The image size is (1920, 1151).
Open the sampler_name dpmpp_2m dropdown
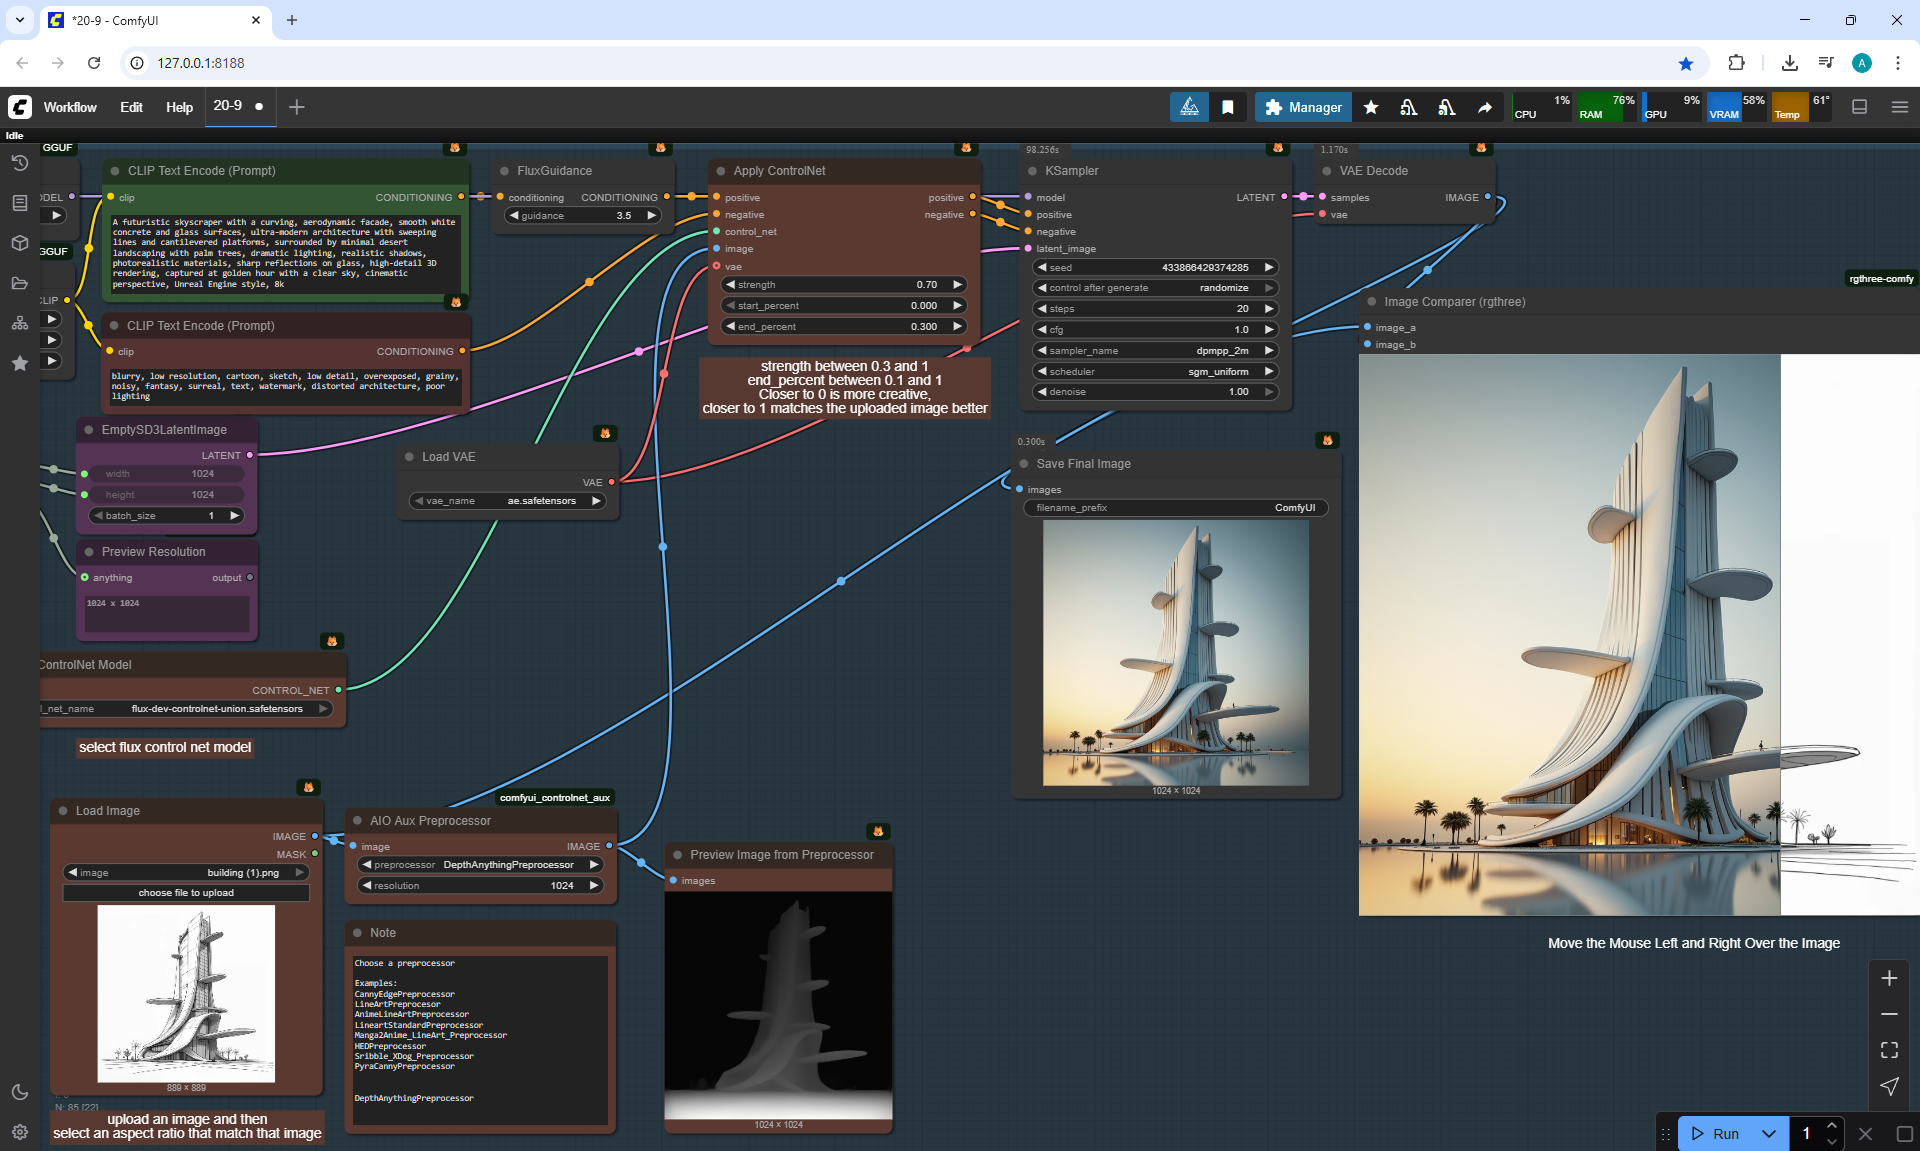1155,351
